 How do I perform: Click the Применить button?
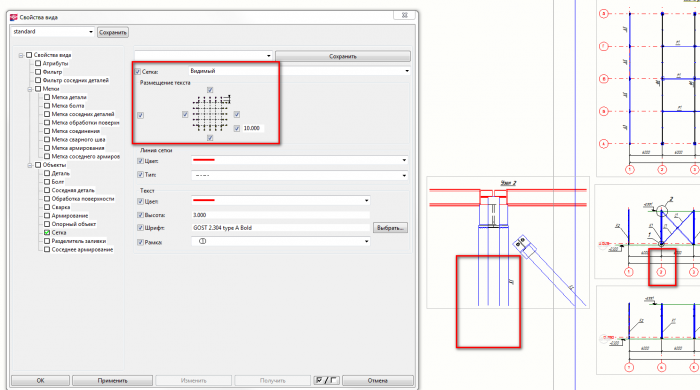click(112, 381)
